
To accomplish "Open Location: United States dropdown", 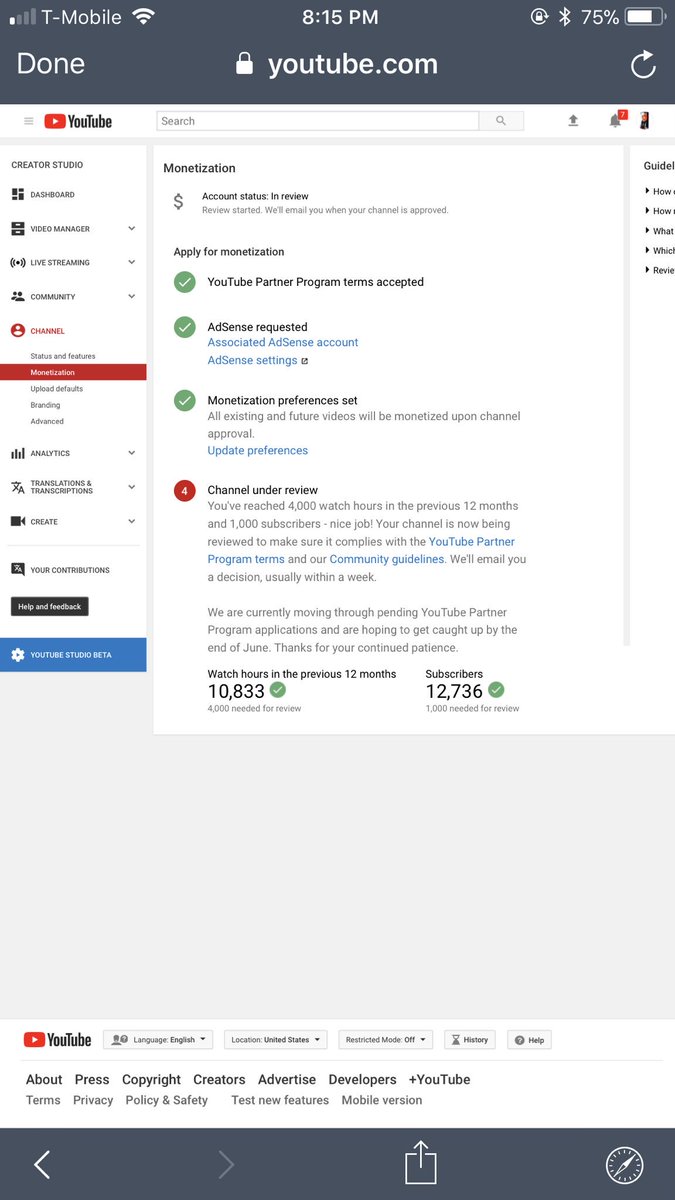I will tap(276, 1040).
